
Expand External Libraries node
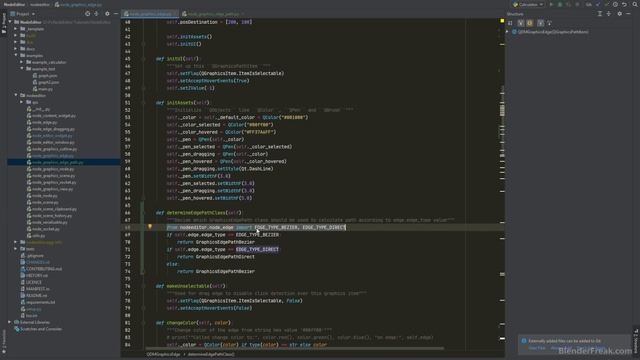[x=10, y=322]
